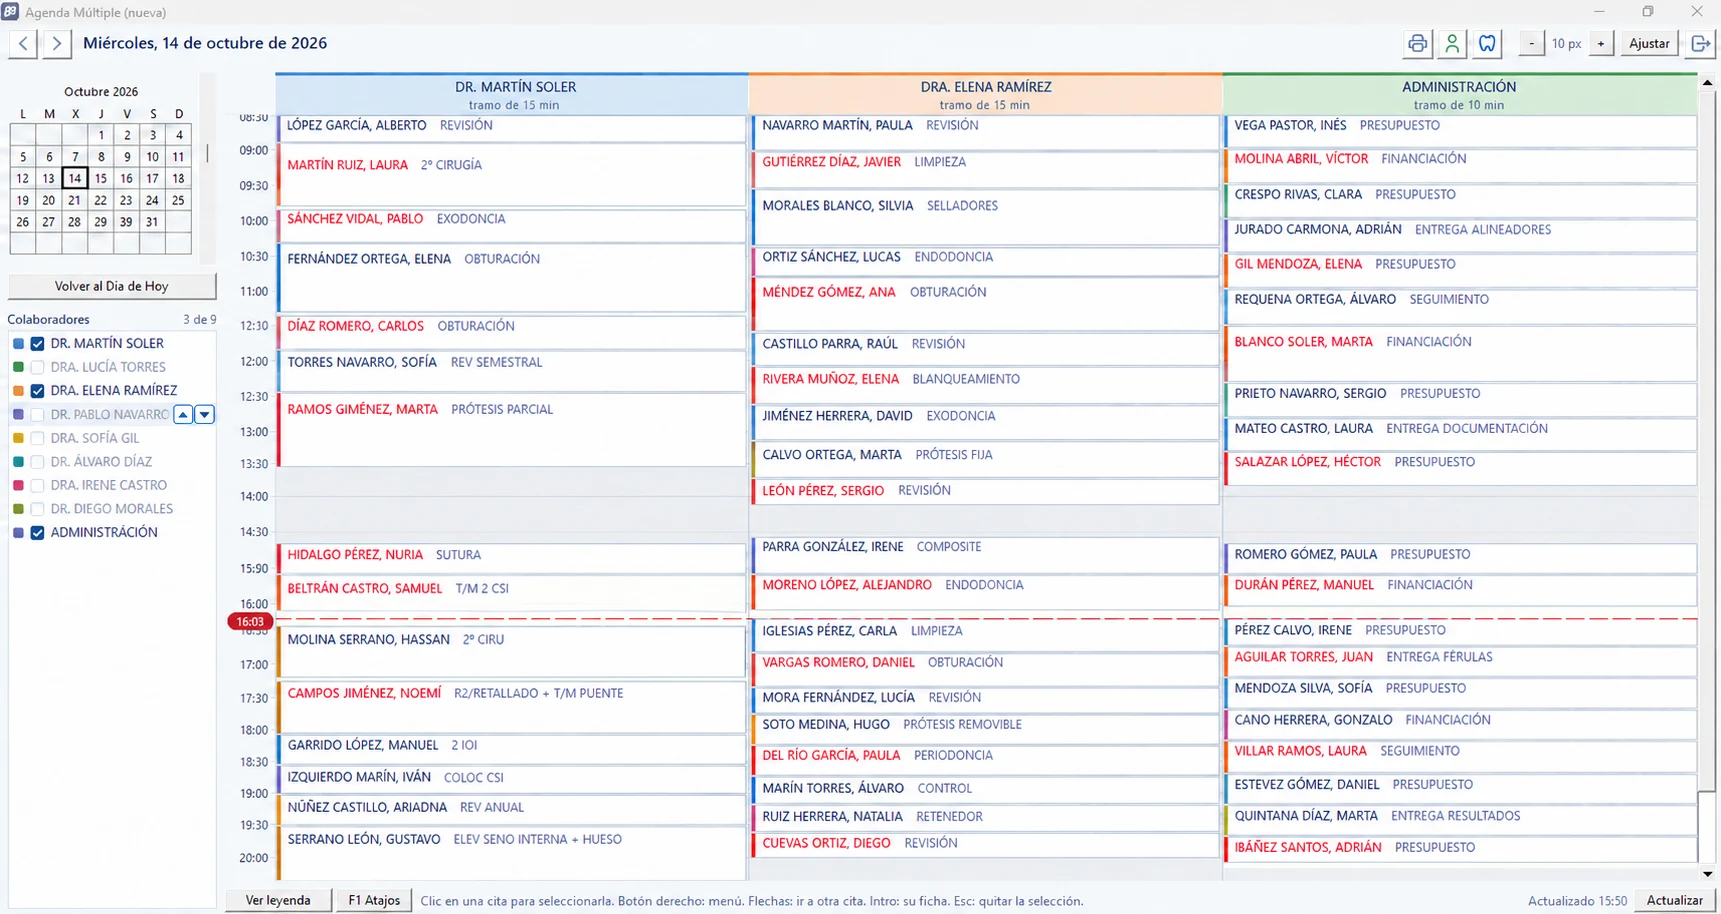Click the printer icon in toolbar
The image size is (1721, 914).
[x=1417, y=43]
